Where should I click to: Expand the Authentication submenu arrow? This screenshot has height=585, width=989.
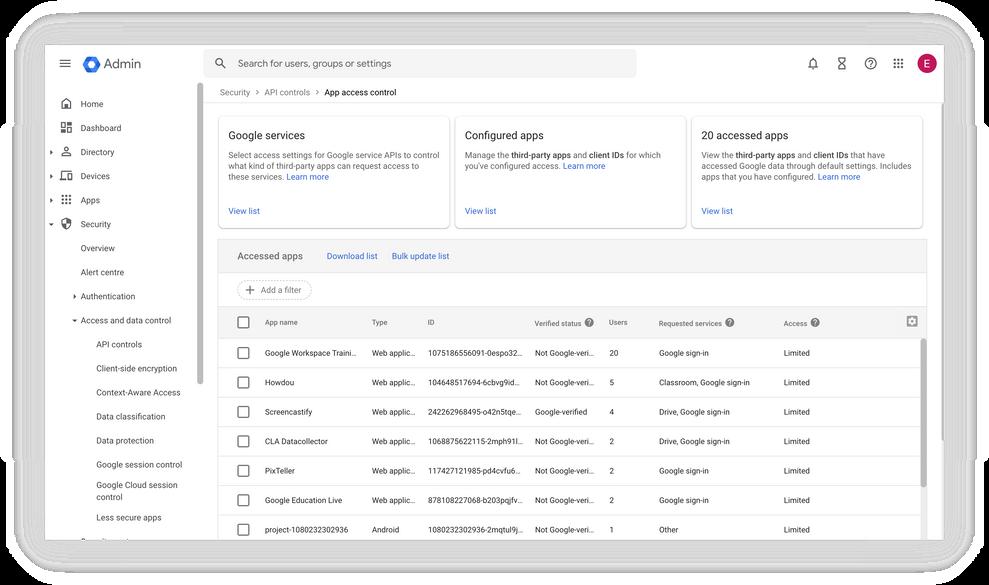[x=74, y=297]
